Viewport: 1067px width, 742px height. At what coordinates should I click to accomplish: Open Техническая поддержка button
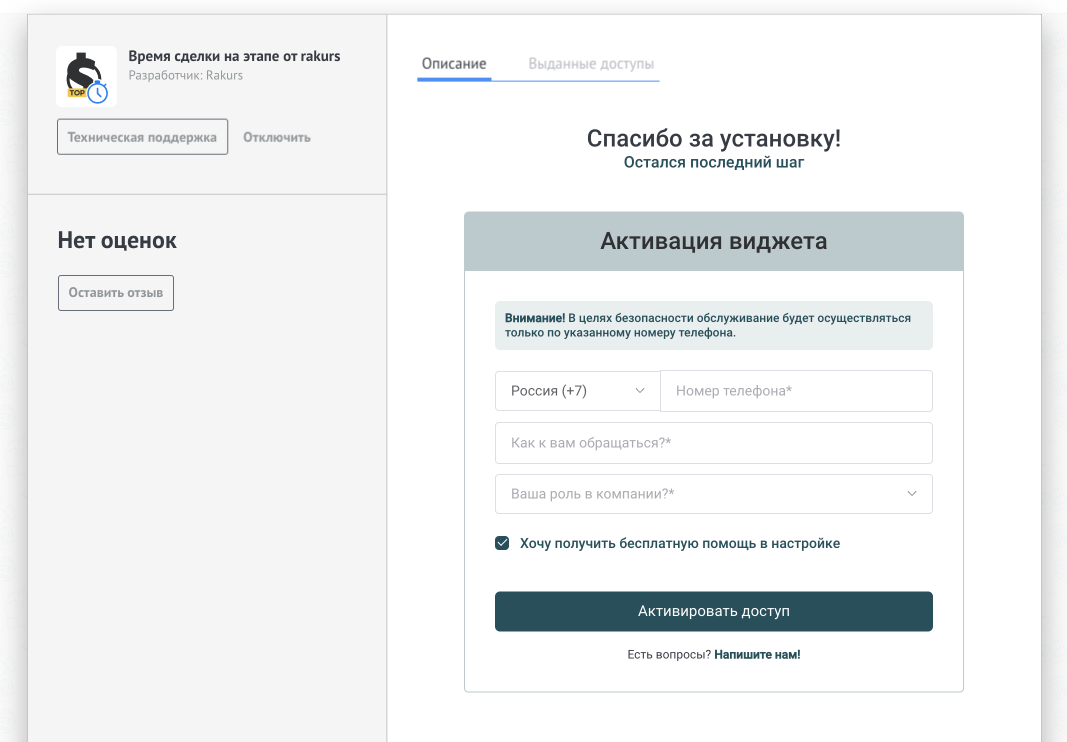pos(142,137)
